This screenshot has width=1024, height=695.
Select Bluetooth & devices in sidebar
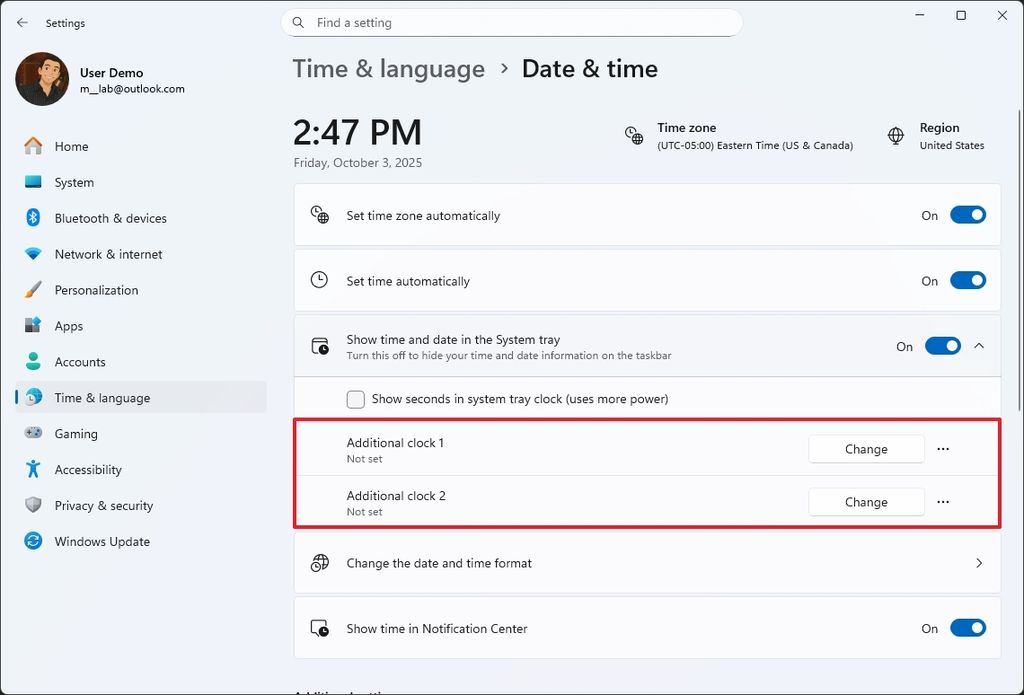141,218
